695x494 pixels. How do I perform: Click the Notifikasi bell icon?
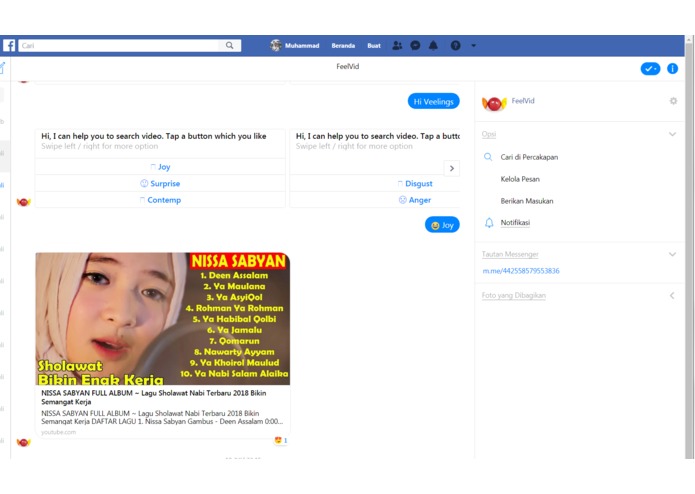point(489,223)
